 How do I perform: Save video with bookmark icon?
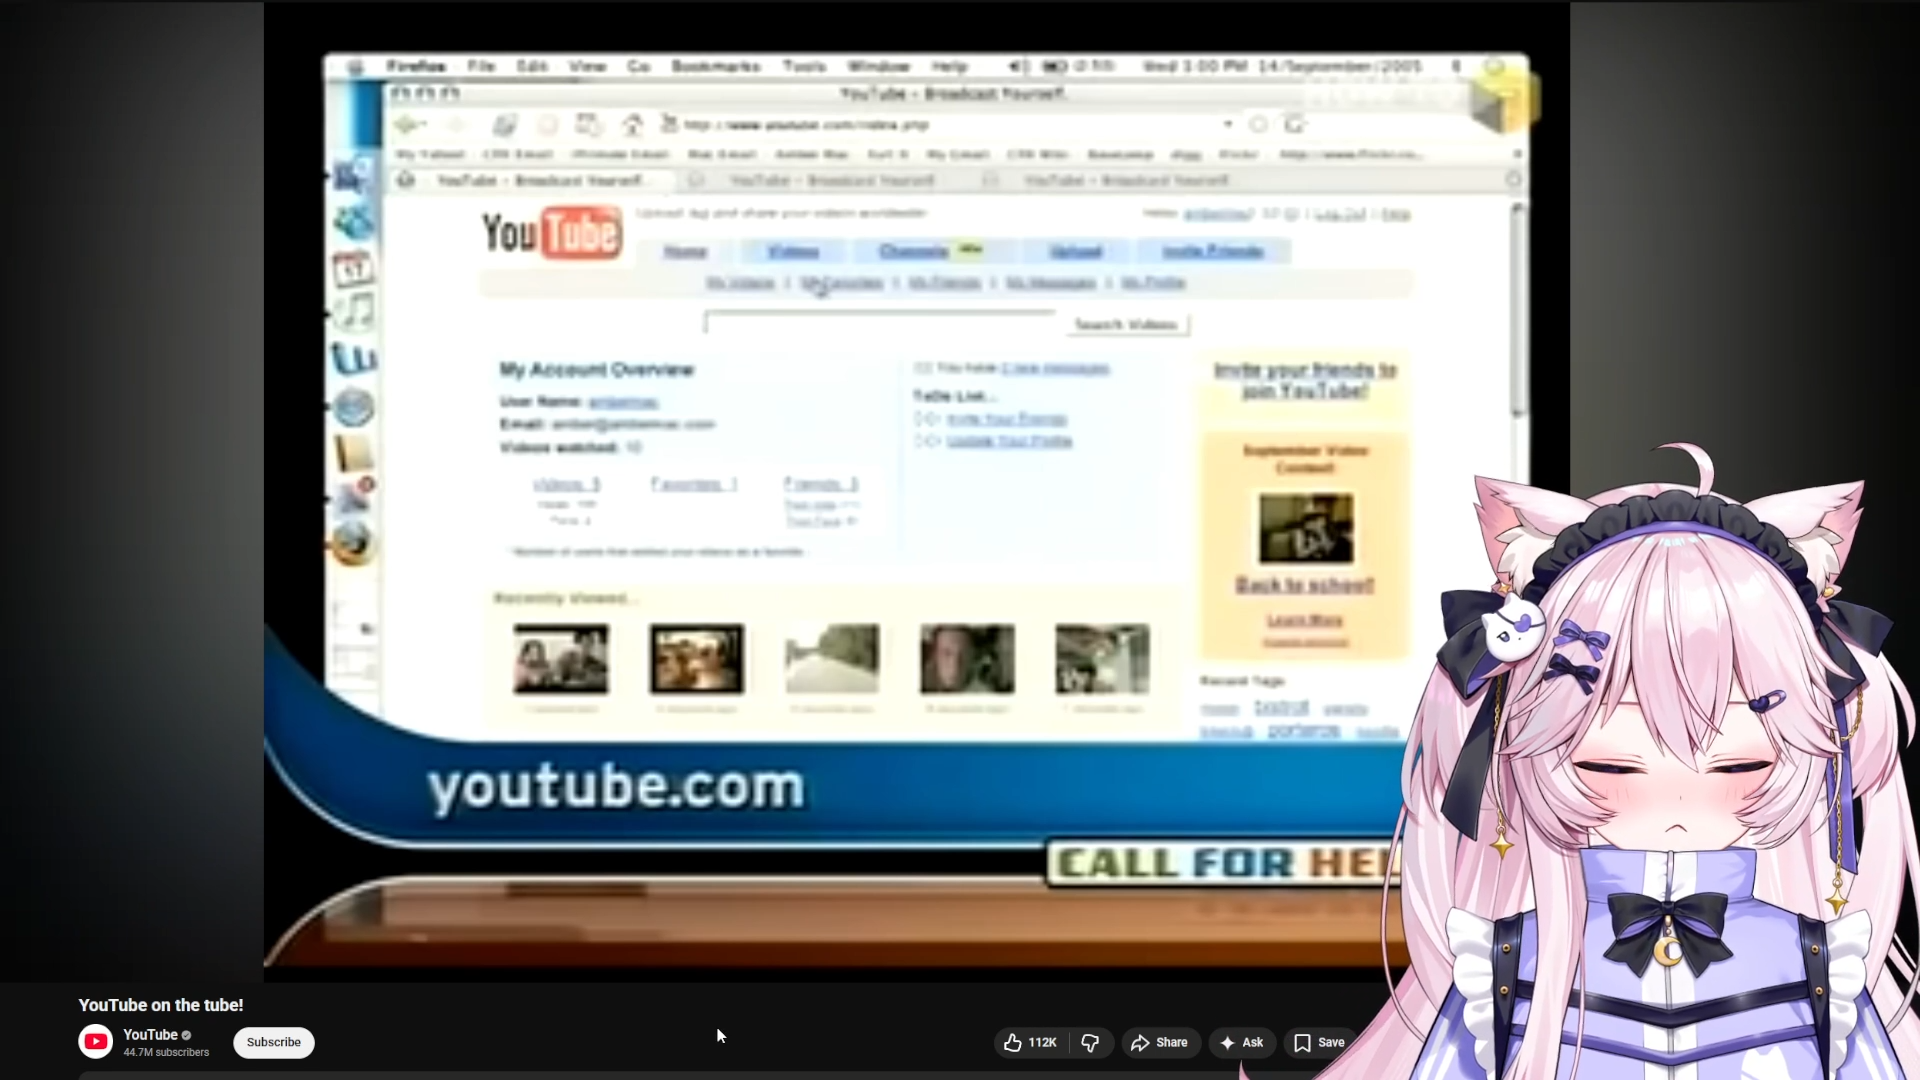1319,1042
